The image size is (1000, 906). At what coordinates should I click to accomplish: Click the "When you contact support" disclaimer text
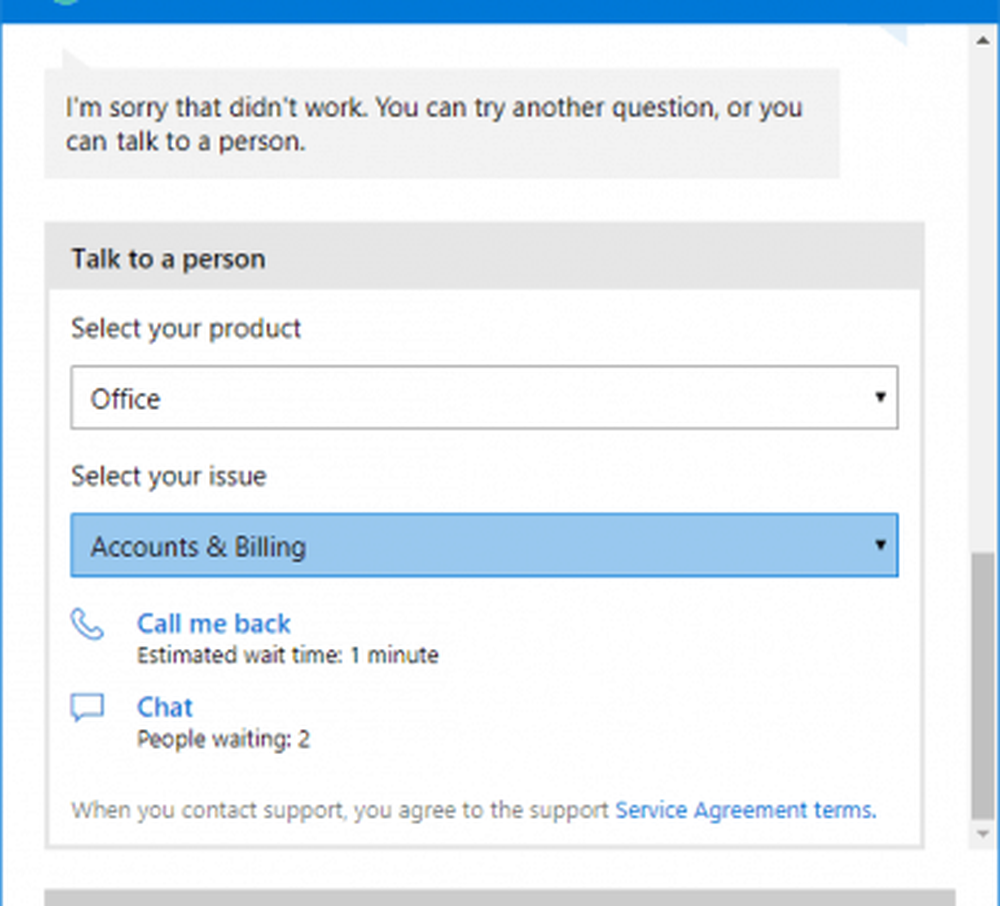340,810
